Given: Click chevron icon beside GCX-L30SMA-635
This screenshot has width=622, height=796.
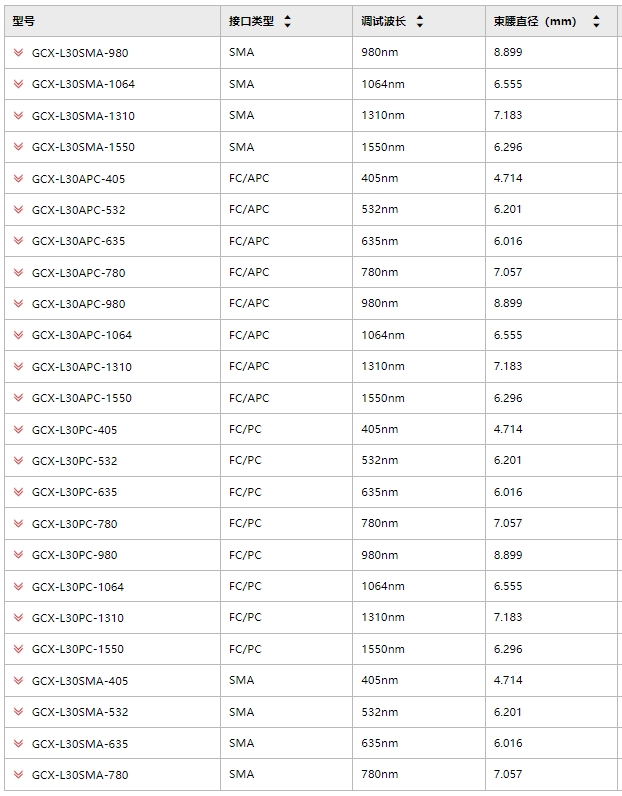Looking at the screenshot, I should point(18,743).
